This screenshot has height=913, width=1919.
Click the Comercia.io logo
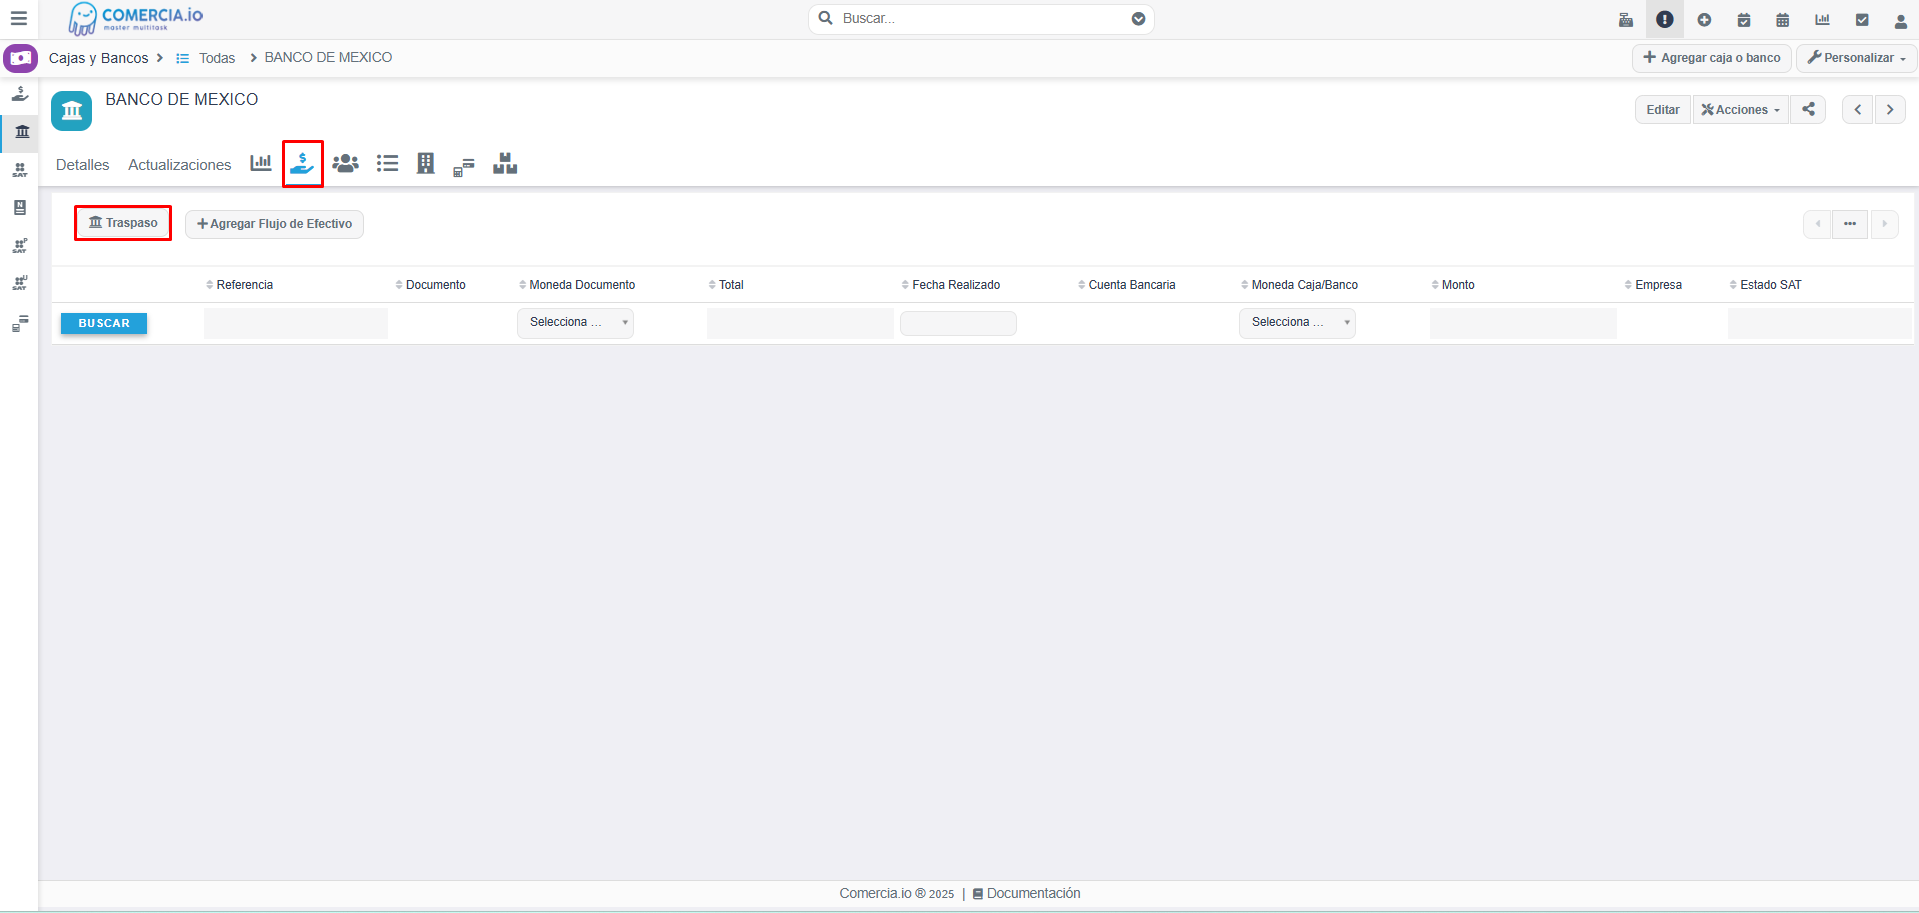pyautogui.click(x=135, y=19)
